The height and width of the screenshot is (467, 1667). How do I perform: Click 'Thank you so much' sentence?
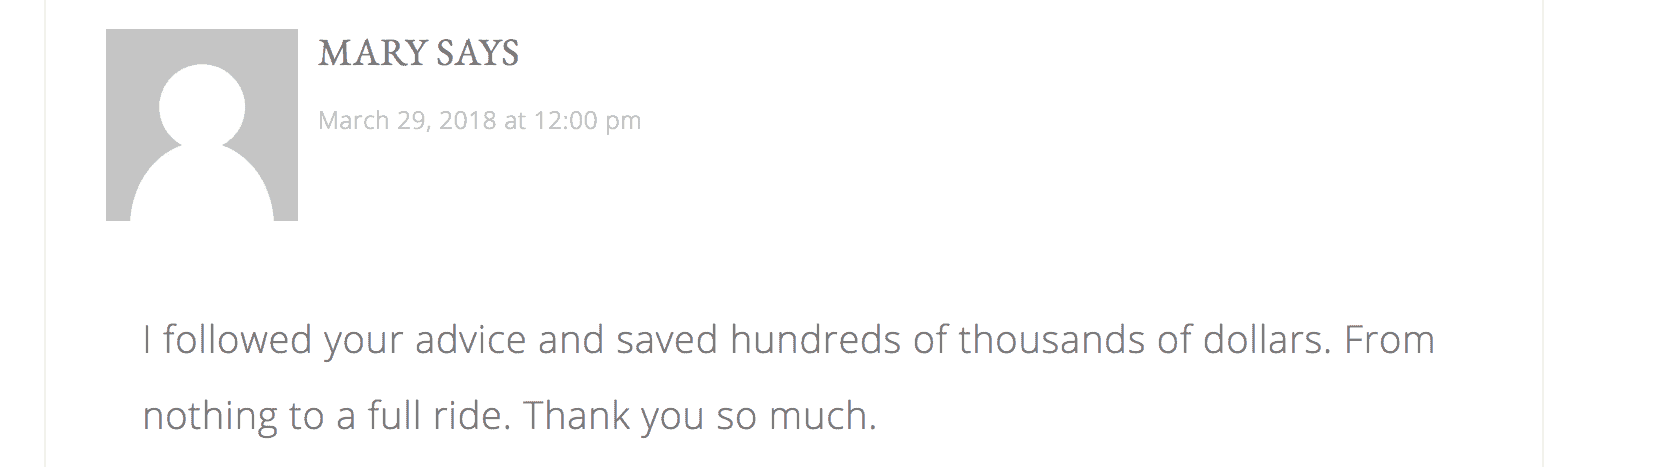699,416
